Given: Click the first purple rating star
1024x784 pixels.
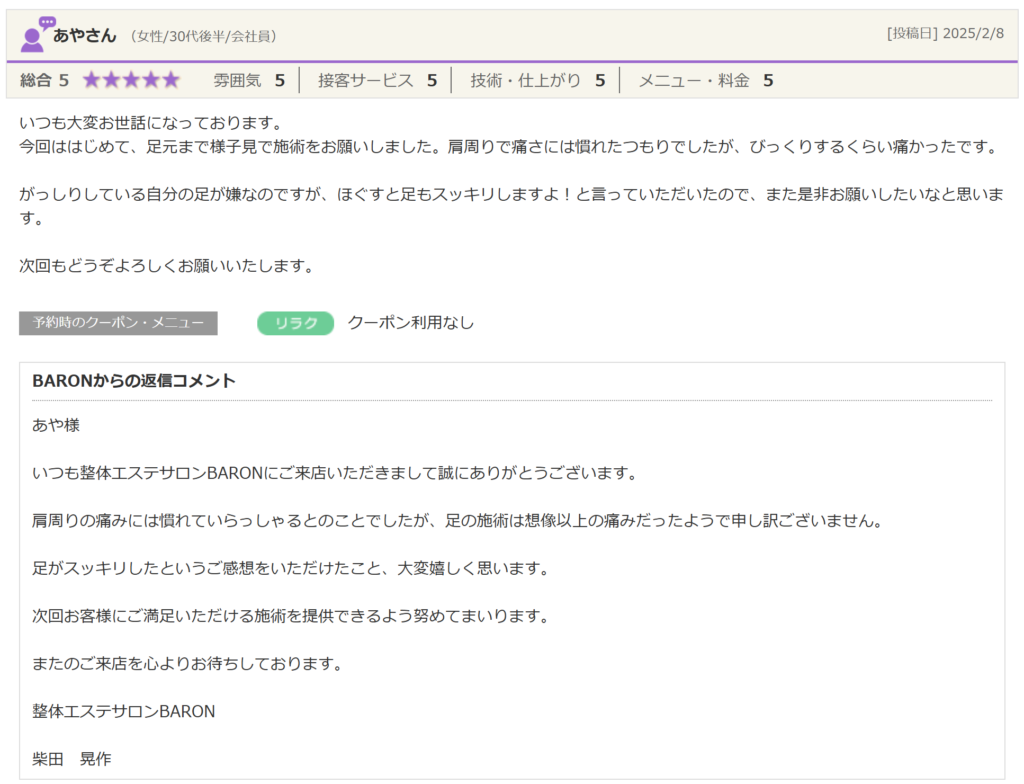Looking at the screenshot, I should click(92, 80).
